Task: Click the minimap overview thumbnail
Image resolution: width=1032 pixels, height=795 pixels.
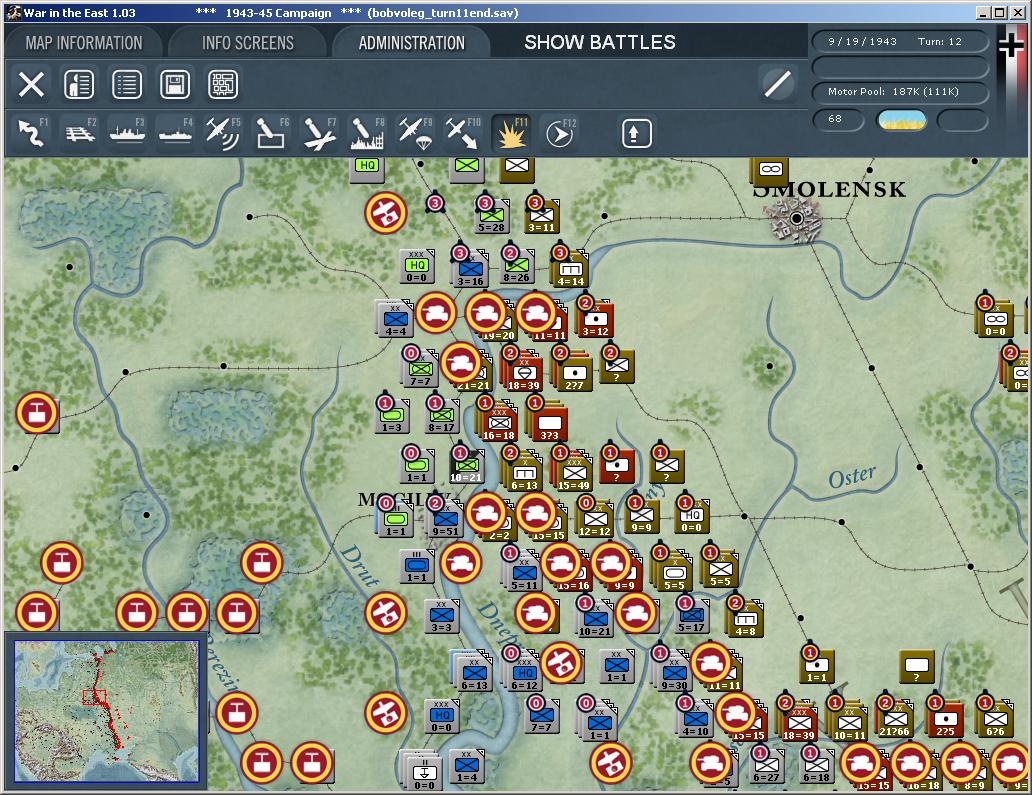Action: 106,711
